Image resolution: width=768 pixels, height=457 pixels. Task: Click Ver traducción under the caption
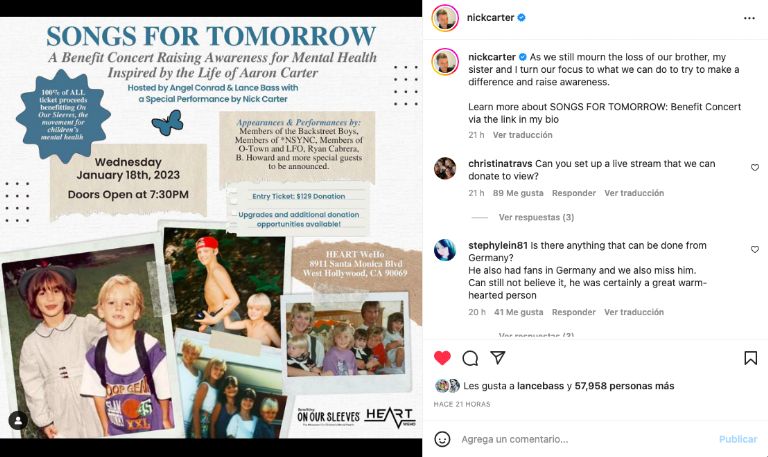523,135
